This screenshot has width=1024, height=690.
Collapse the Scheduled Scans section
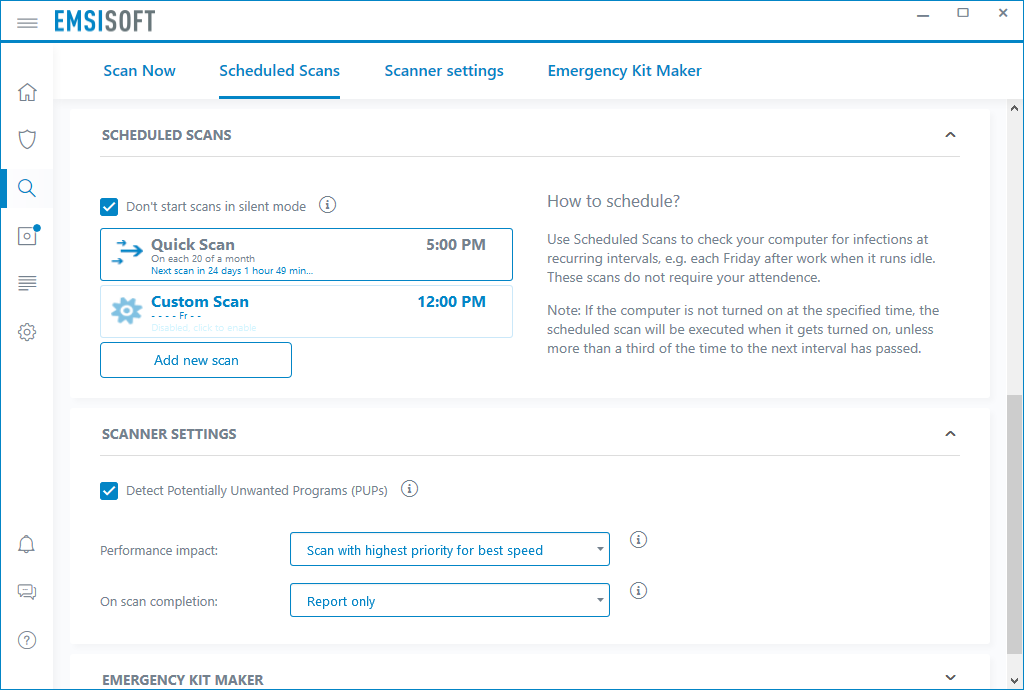click(950, 134)
